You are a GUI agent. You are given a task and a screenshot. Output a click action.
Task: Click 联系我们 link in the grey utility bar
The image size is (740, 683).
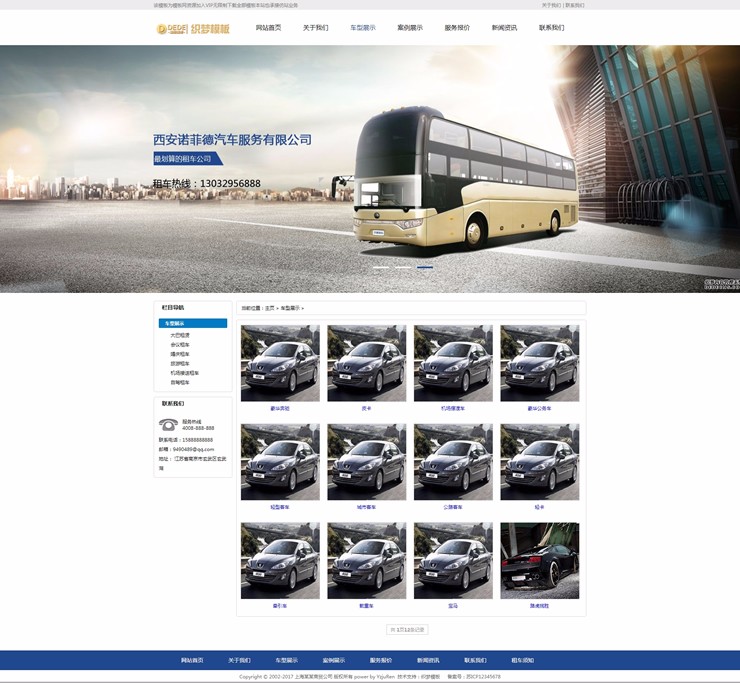(x=574, y=5)
